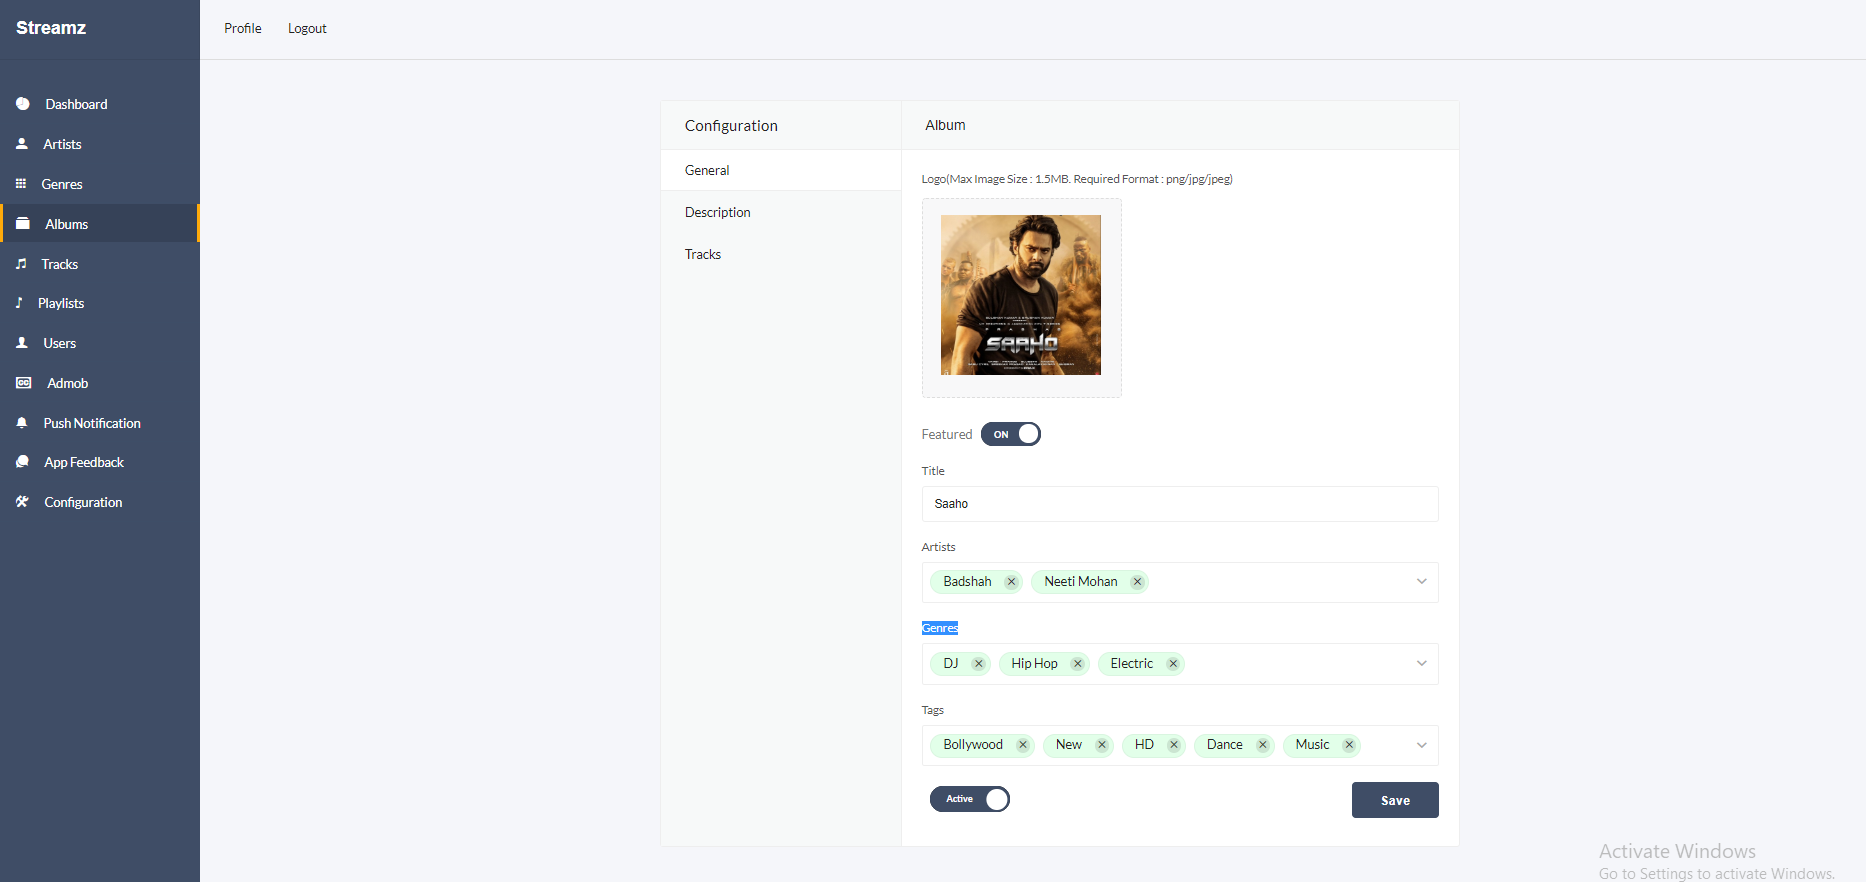Click the Logout link

coord(307,28)
